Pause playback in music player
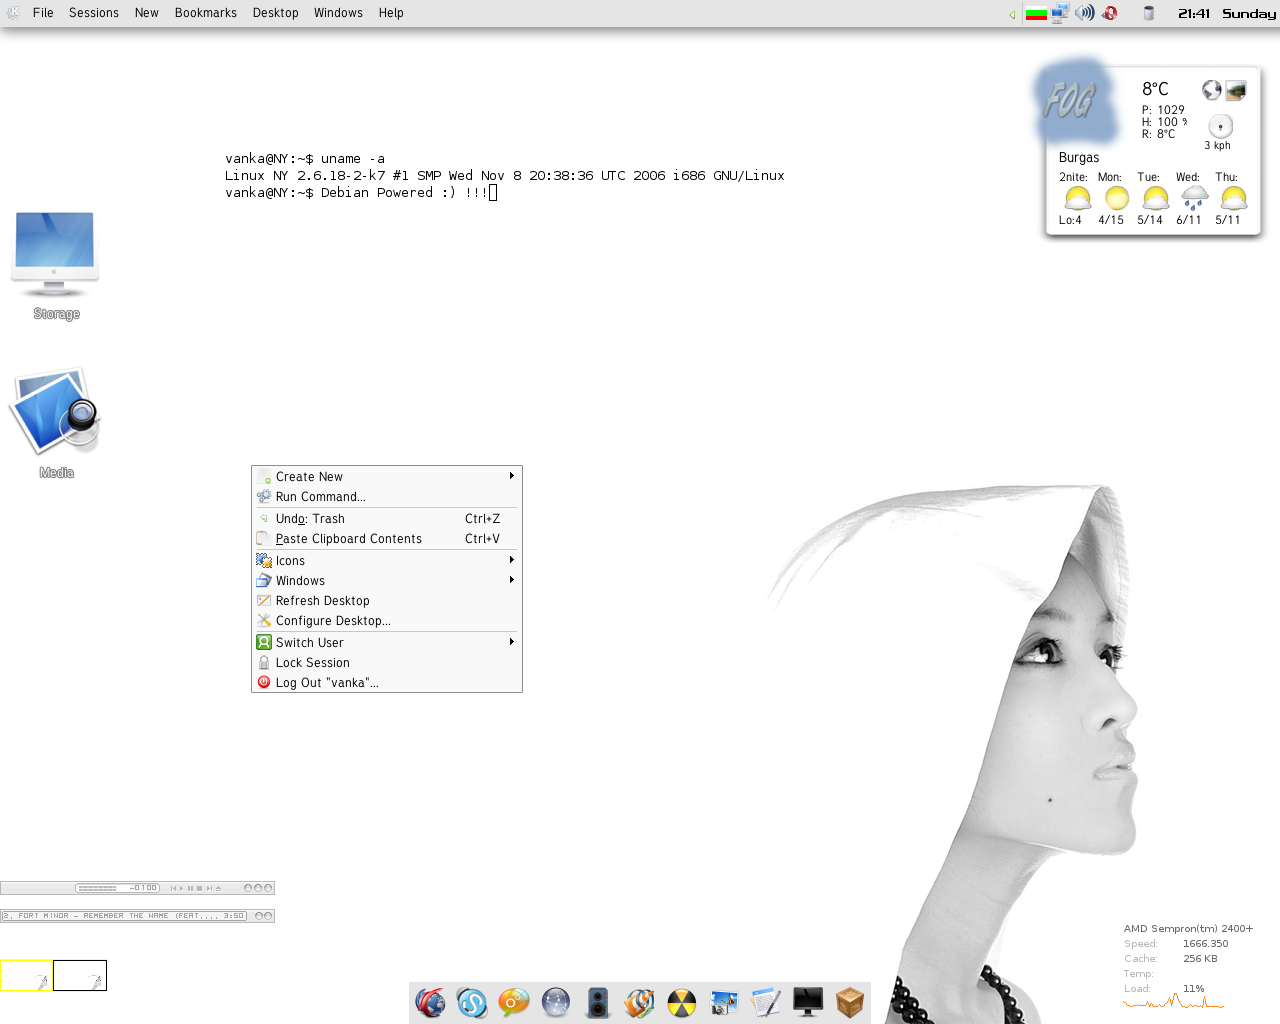The image size is (1280, 1024). coord(190,888)
